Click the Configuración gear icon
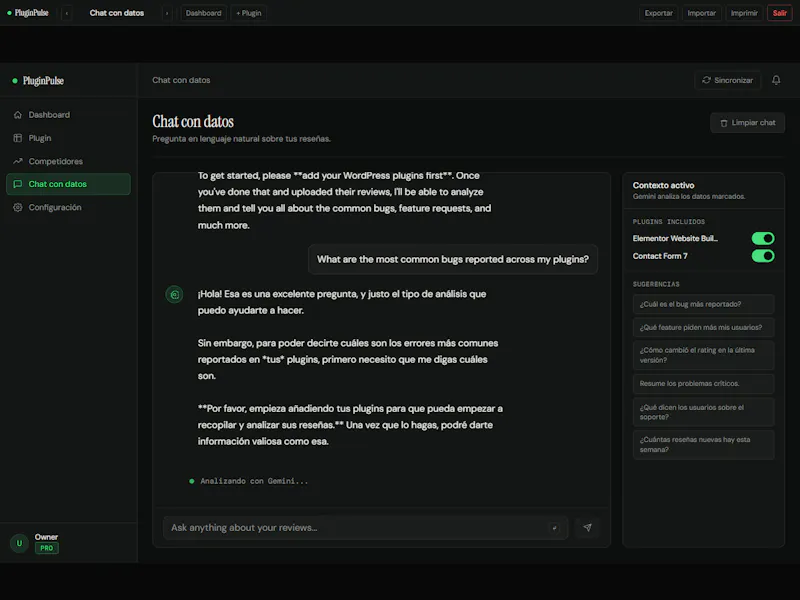Image resolution: width=800 pixels, height=600 pixels. pos(18,207)
